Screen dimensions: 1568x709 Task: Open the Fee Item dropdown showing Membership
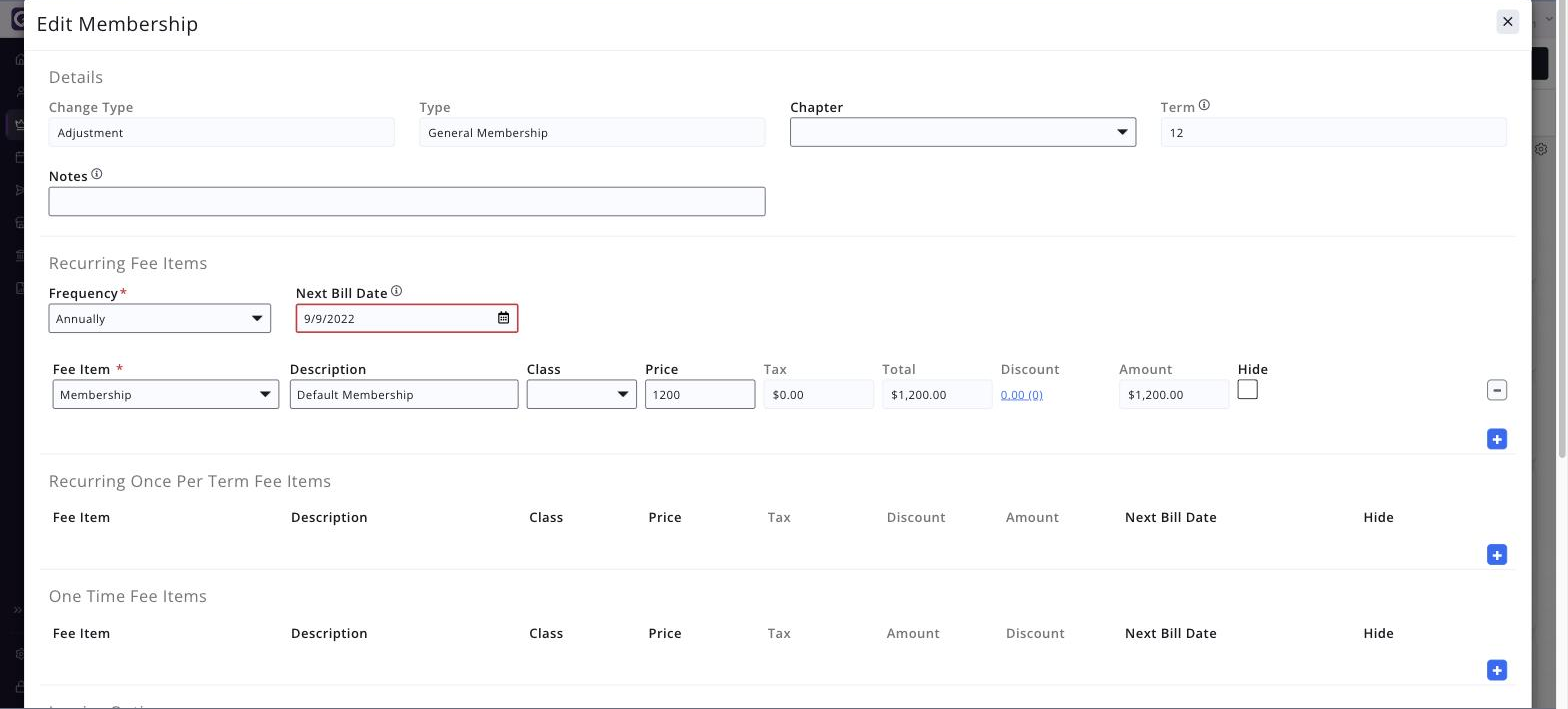(x=166, y=394)
